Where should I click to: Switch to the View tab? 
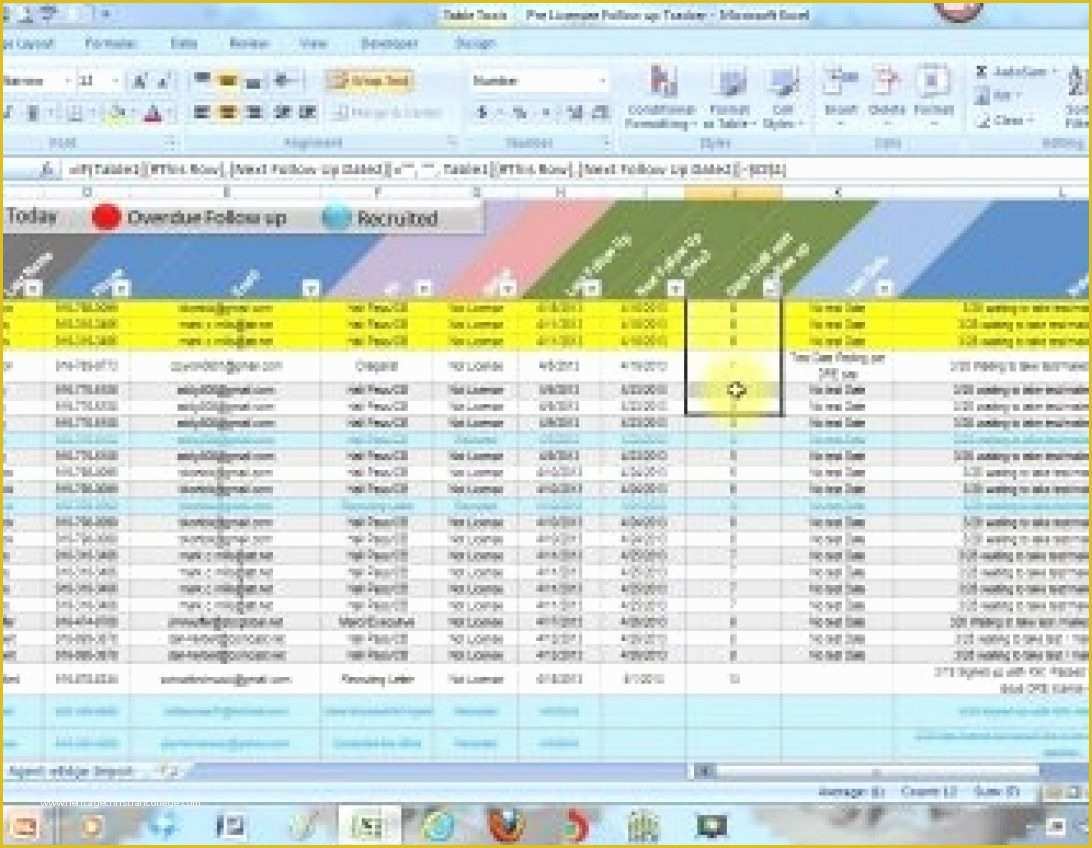313,43
